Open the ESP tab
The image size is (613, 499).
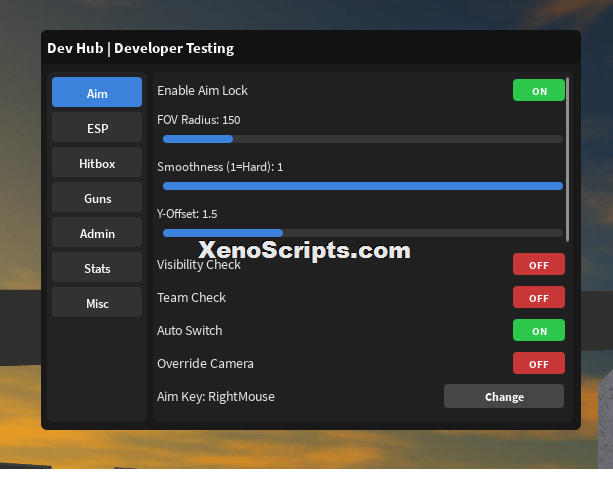[97, 127]
